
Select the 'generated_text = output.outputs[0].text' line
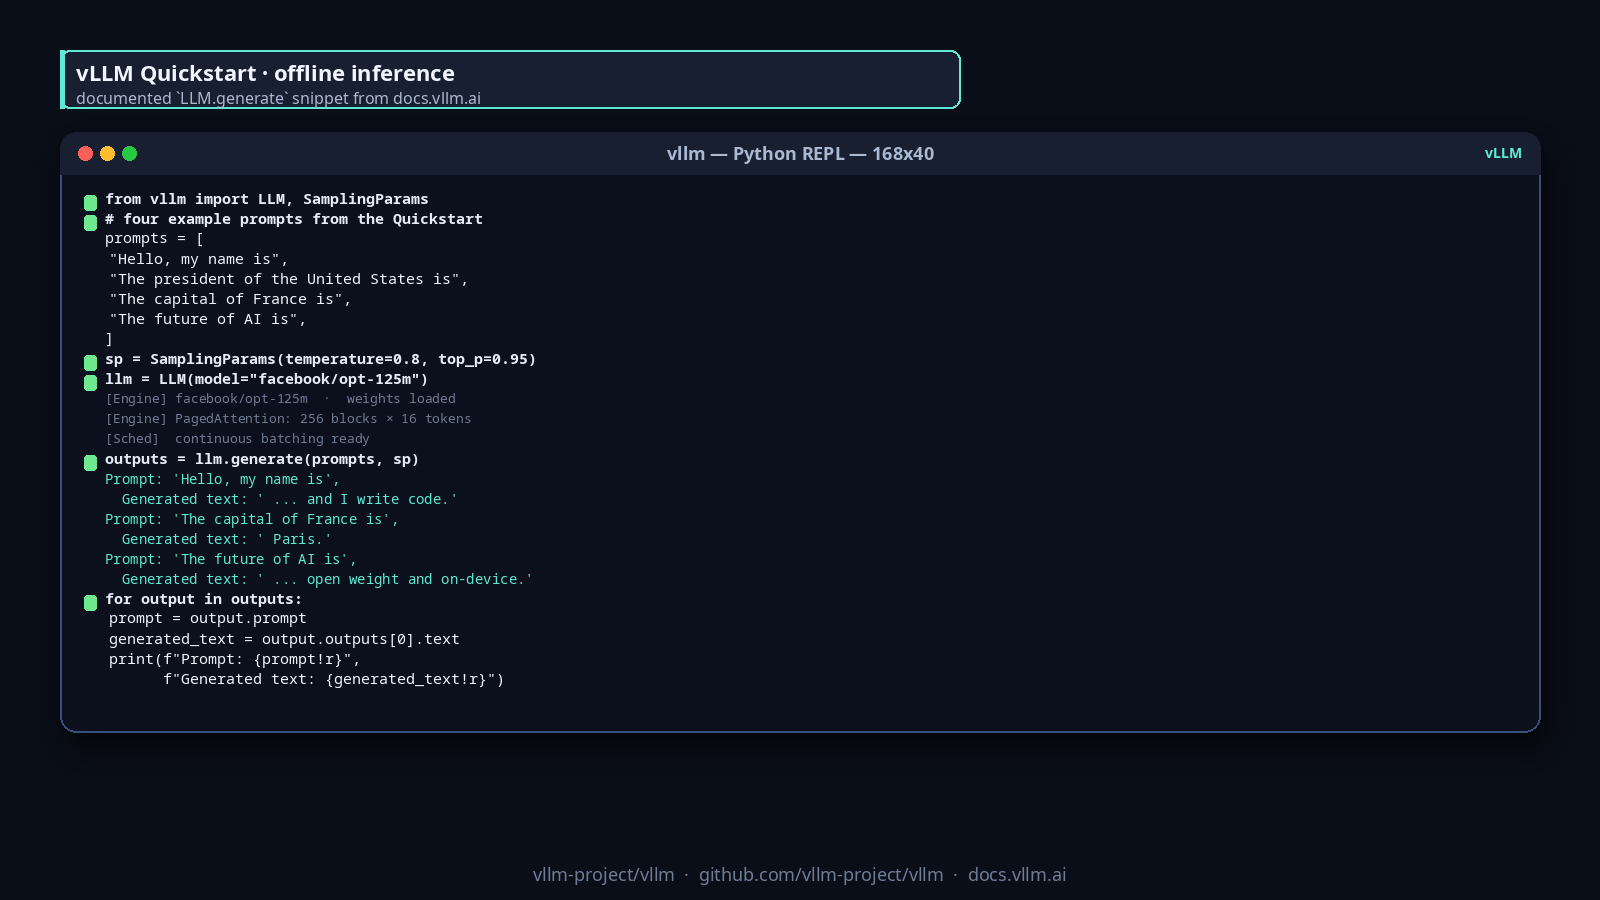pos(285,639)
